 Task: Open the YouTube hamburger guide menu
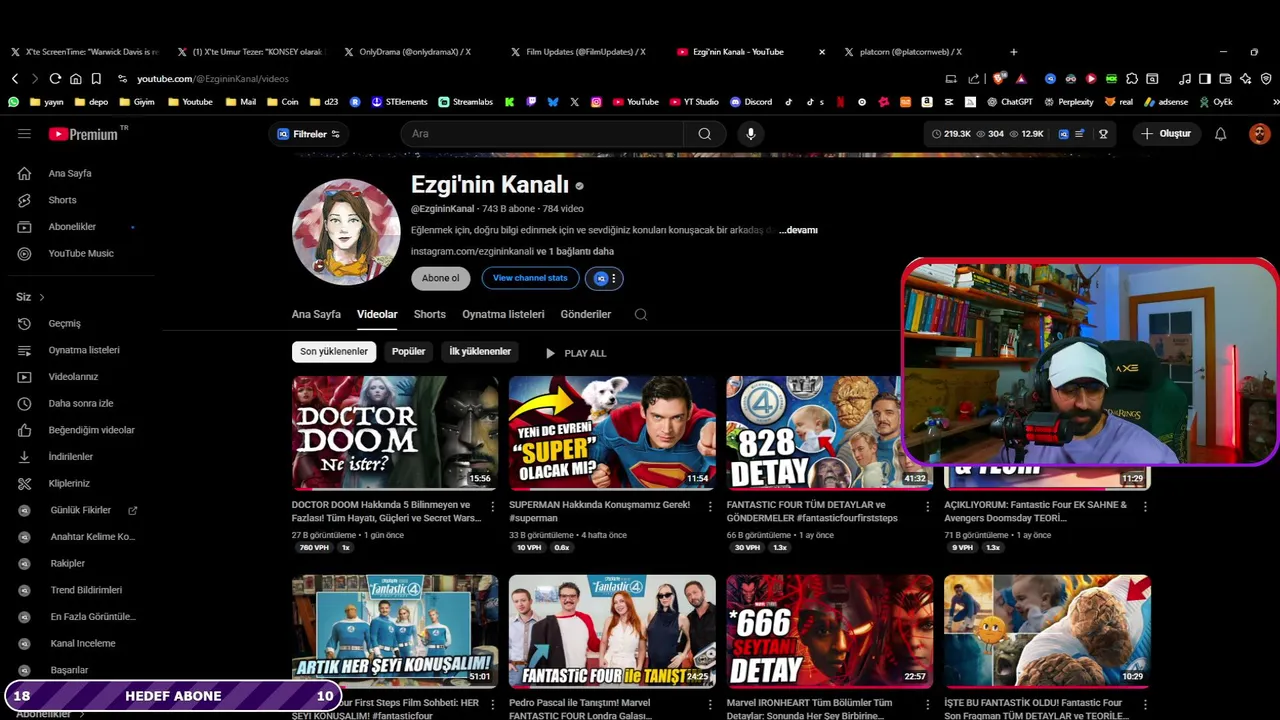(24, 134)
